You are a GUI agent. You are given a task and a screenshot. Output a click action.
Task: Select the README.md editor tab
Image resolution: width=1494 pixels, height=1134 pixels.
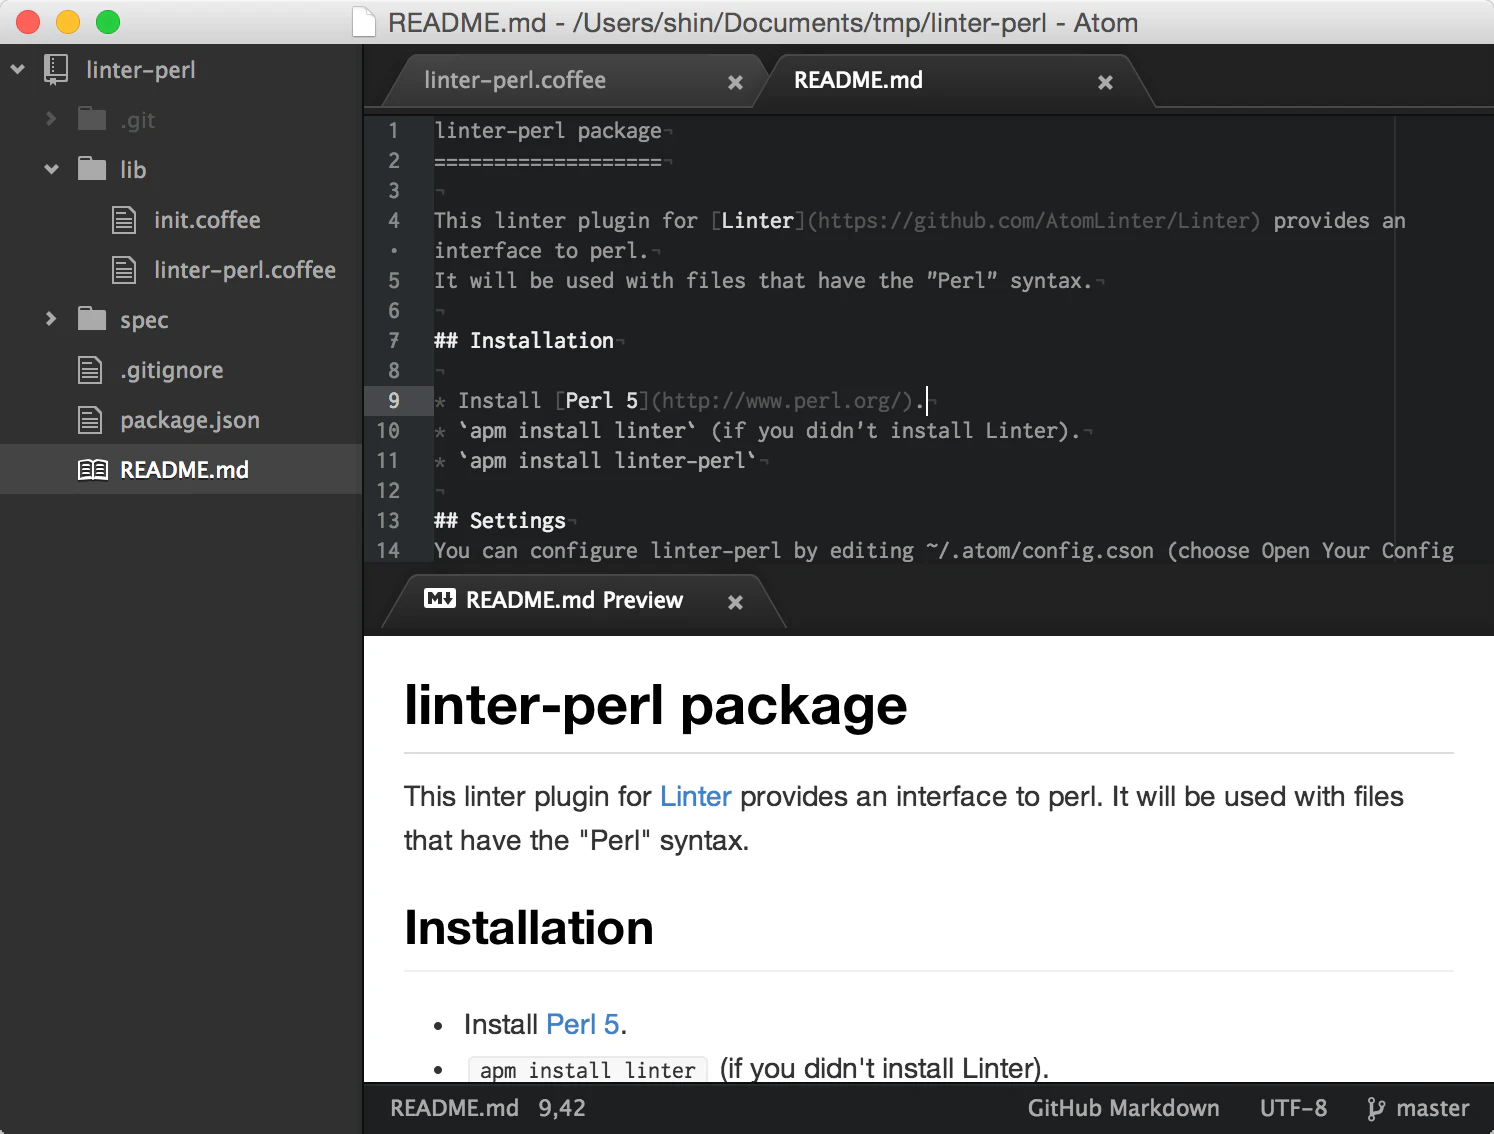click(858, 80)
